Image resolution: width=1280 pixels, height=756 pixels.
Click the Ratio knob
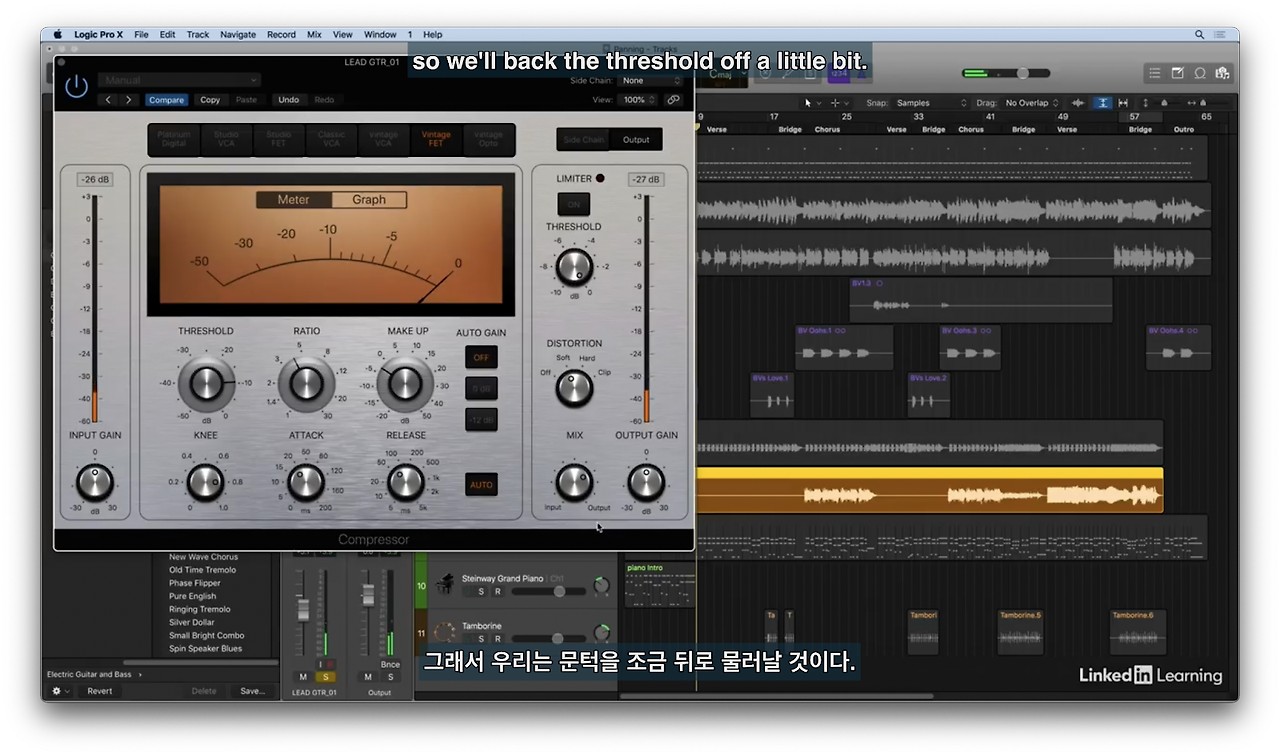pos(306,382)
